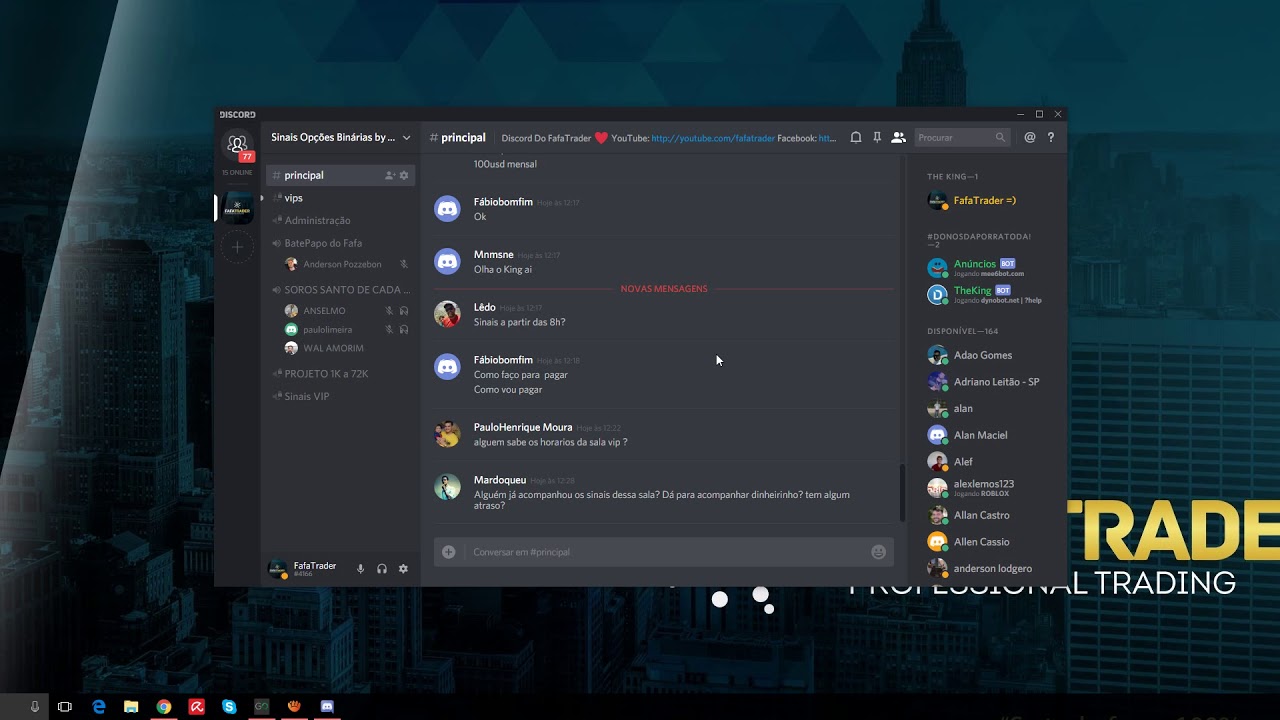Open the vips channel
This screenshot has width=1280, height=720.
[340, 198]
